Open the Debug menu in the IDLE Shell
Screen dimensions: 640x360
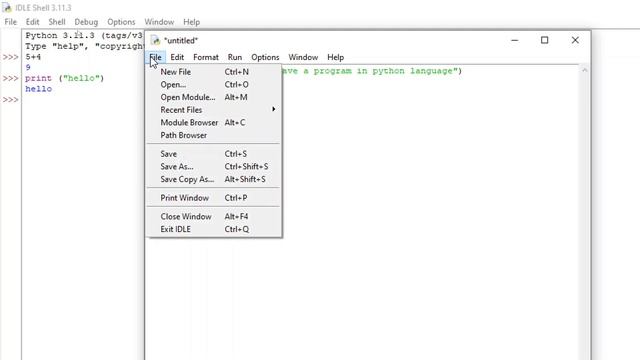(86, 22)
